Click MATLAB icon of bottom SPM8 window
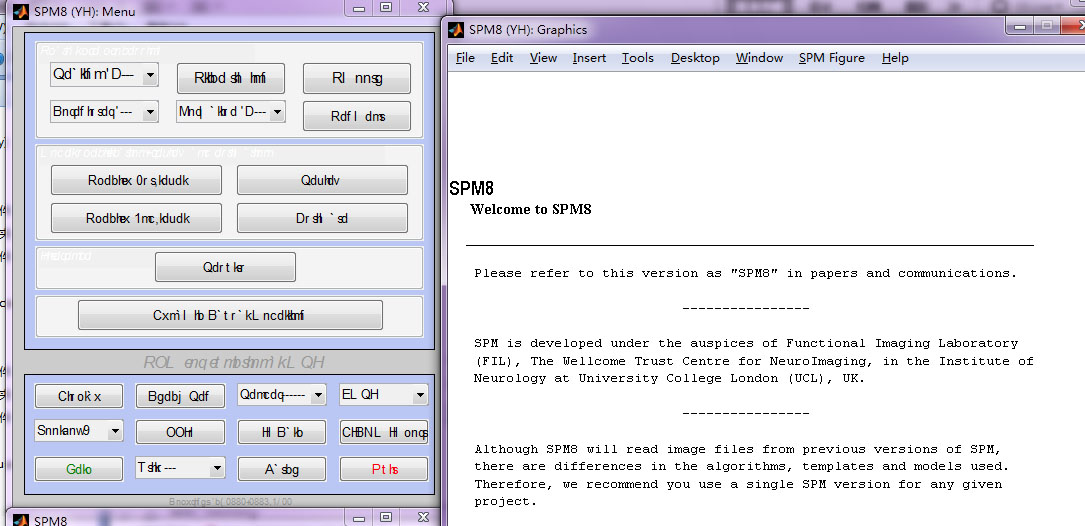The height and width of the screenshot is (526, 1085). (22, 520)
